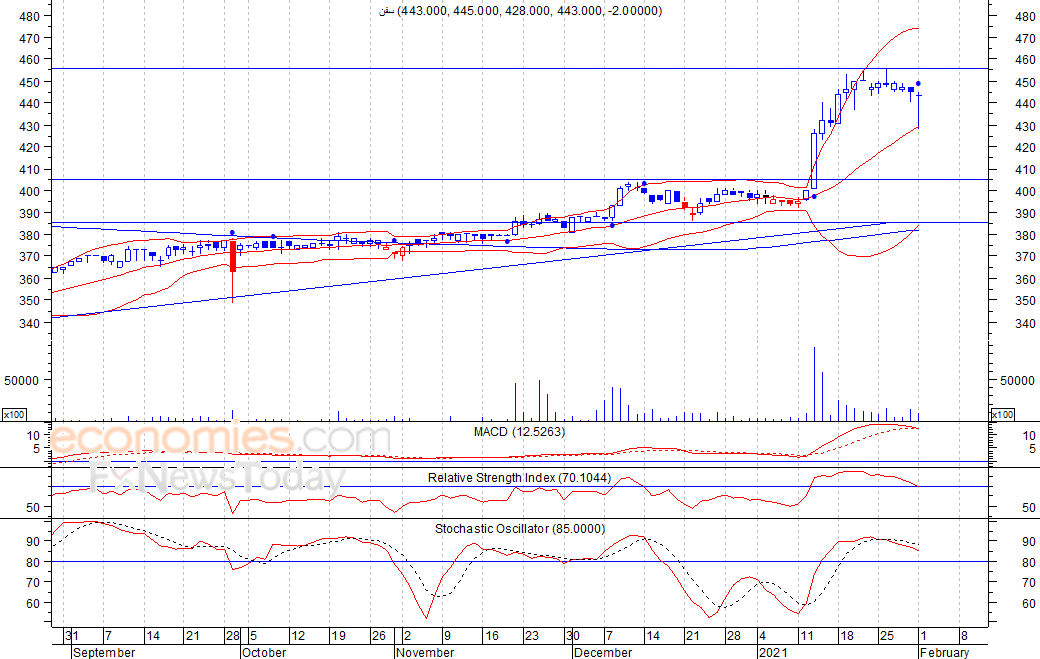Click 50000 volume label on left axis
Image resolution: width=1040 pixels, height=659 pixels.
[22, 381]
